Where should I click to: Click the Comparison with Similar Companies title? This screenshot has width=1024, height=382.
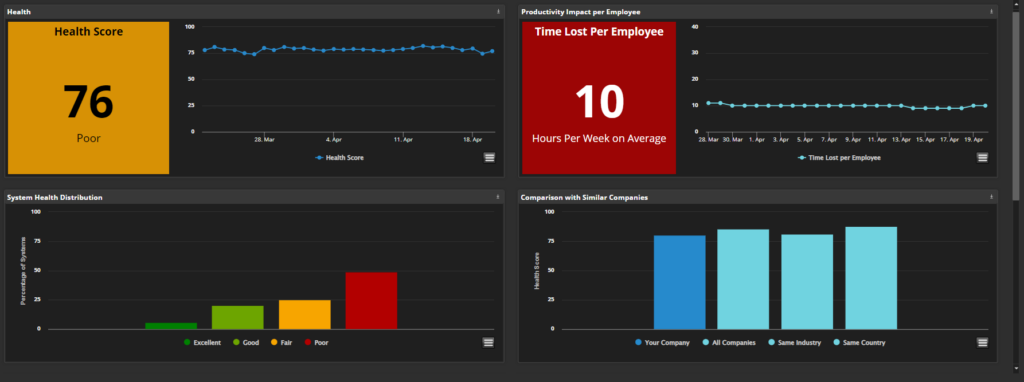pos(584,197)
